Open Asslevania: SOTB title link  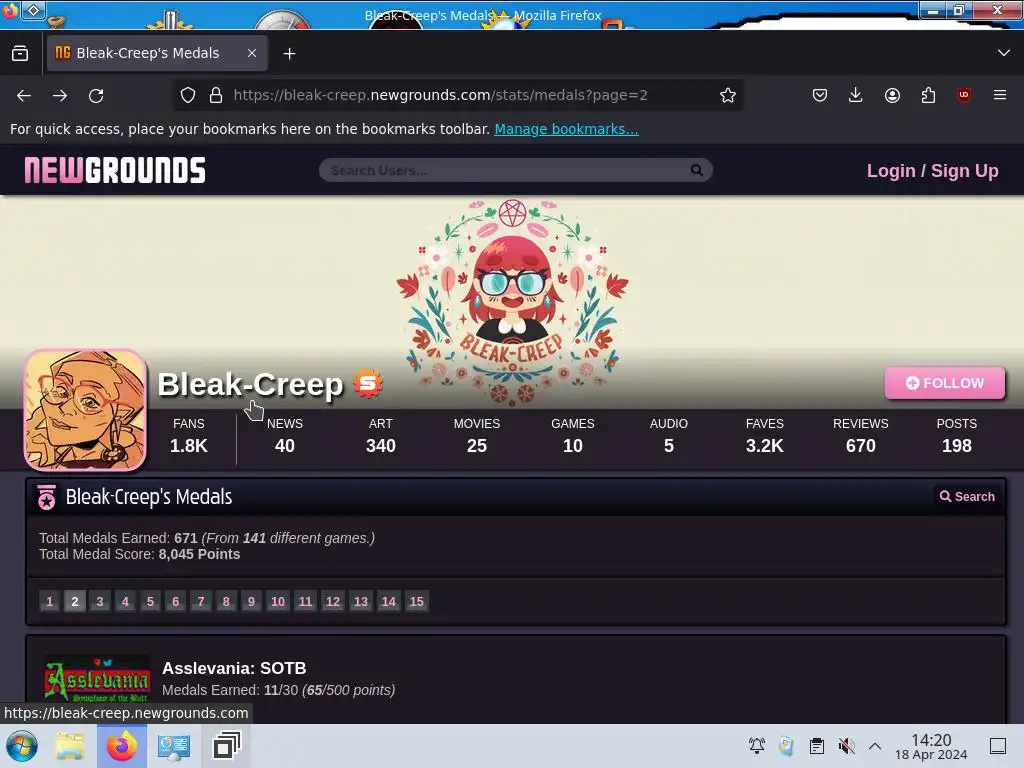(234, 668)
